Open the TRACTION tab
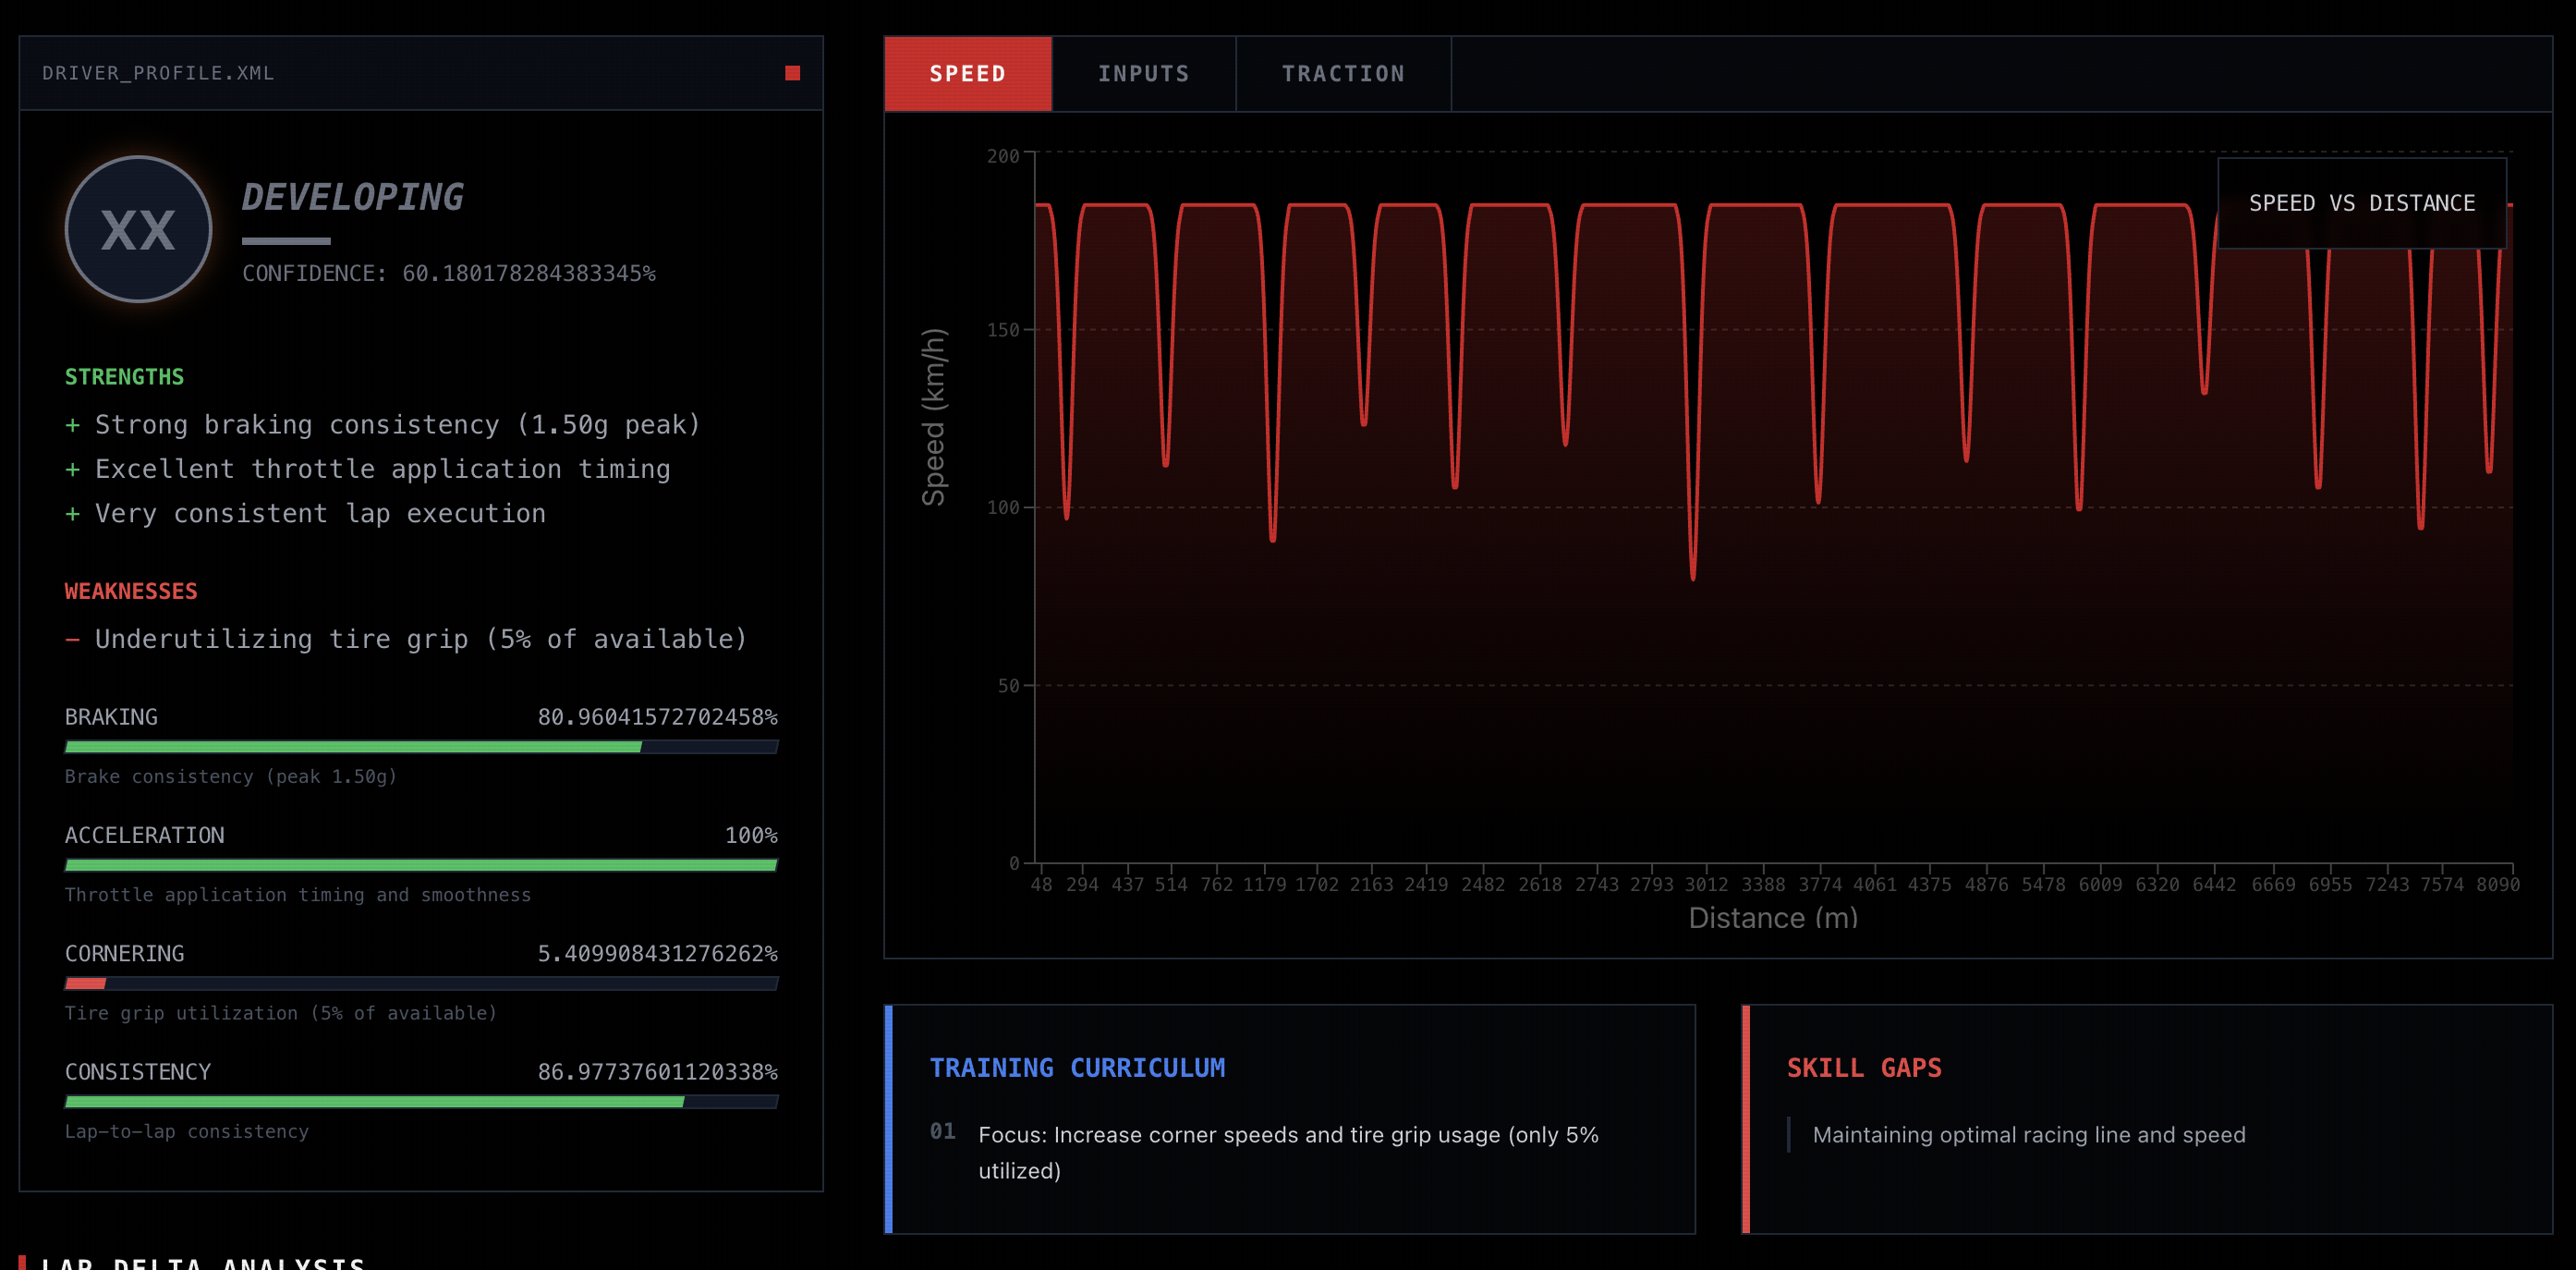 tap(1342, 74)
